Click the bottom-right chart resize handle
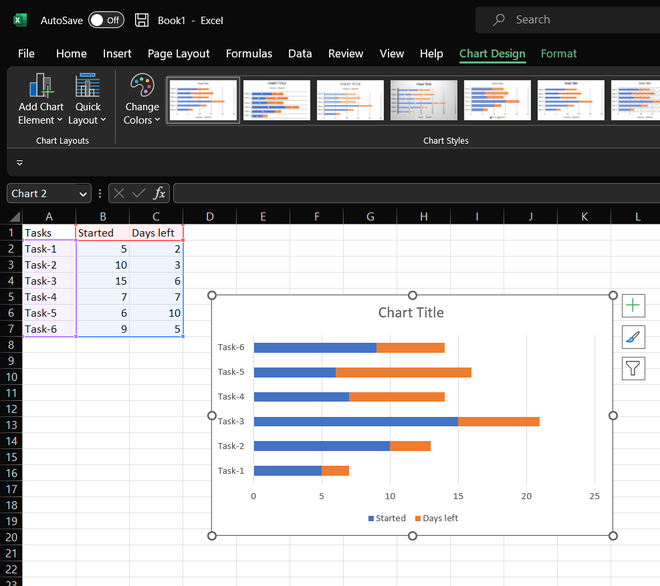 click(x=613, y=536)
